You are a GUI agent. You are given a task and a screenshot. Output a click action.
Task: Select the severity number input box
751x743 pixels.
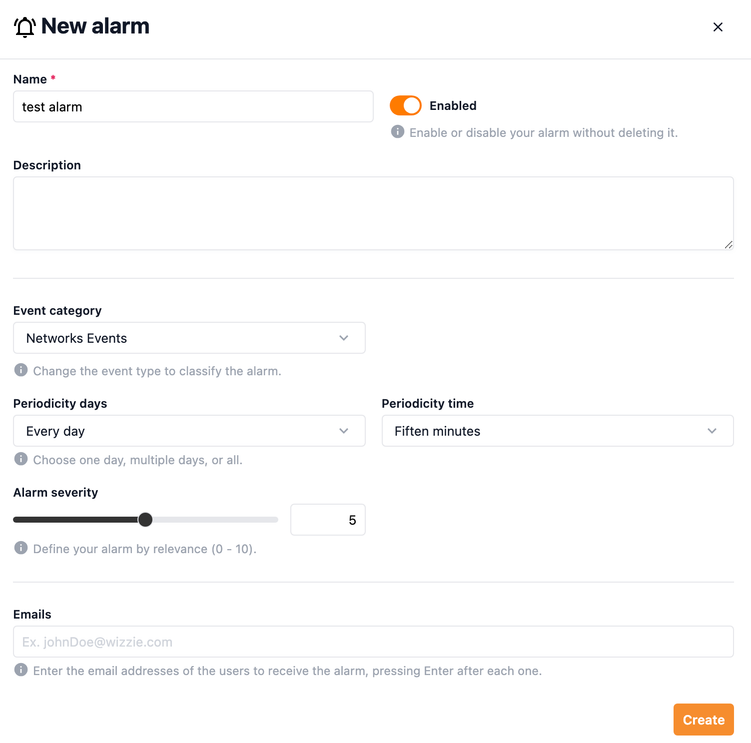coord(327,520)
